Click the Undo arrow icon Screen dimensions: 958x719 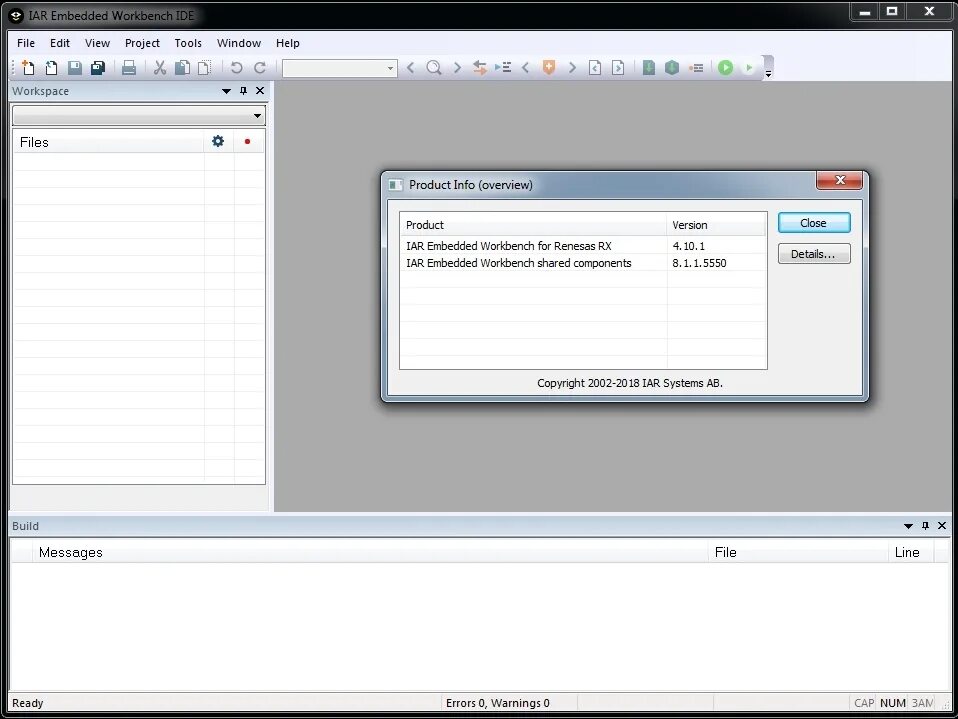(236, 68)
